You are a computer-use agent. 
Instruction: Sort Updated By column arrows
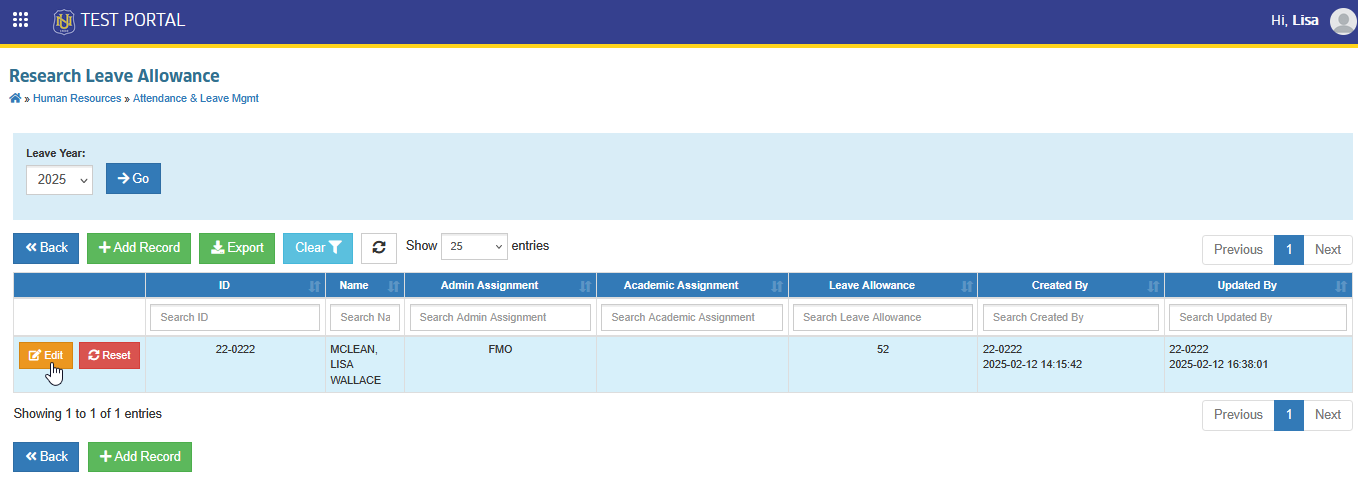1341,286
